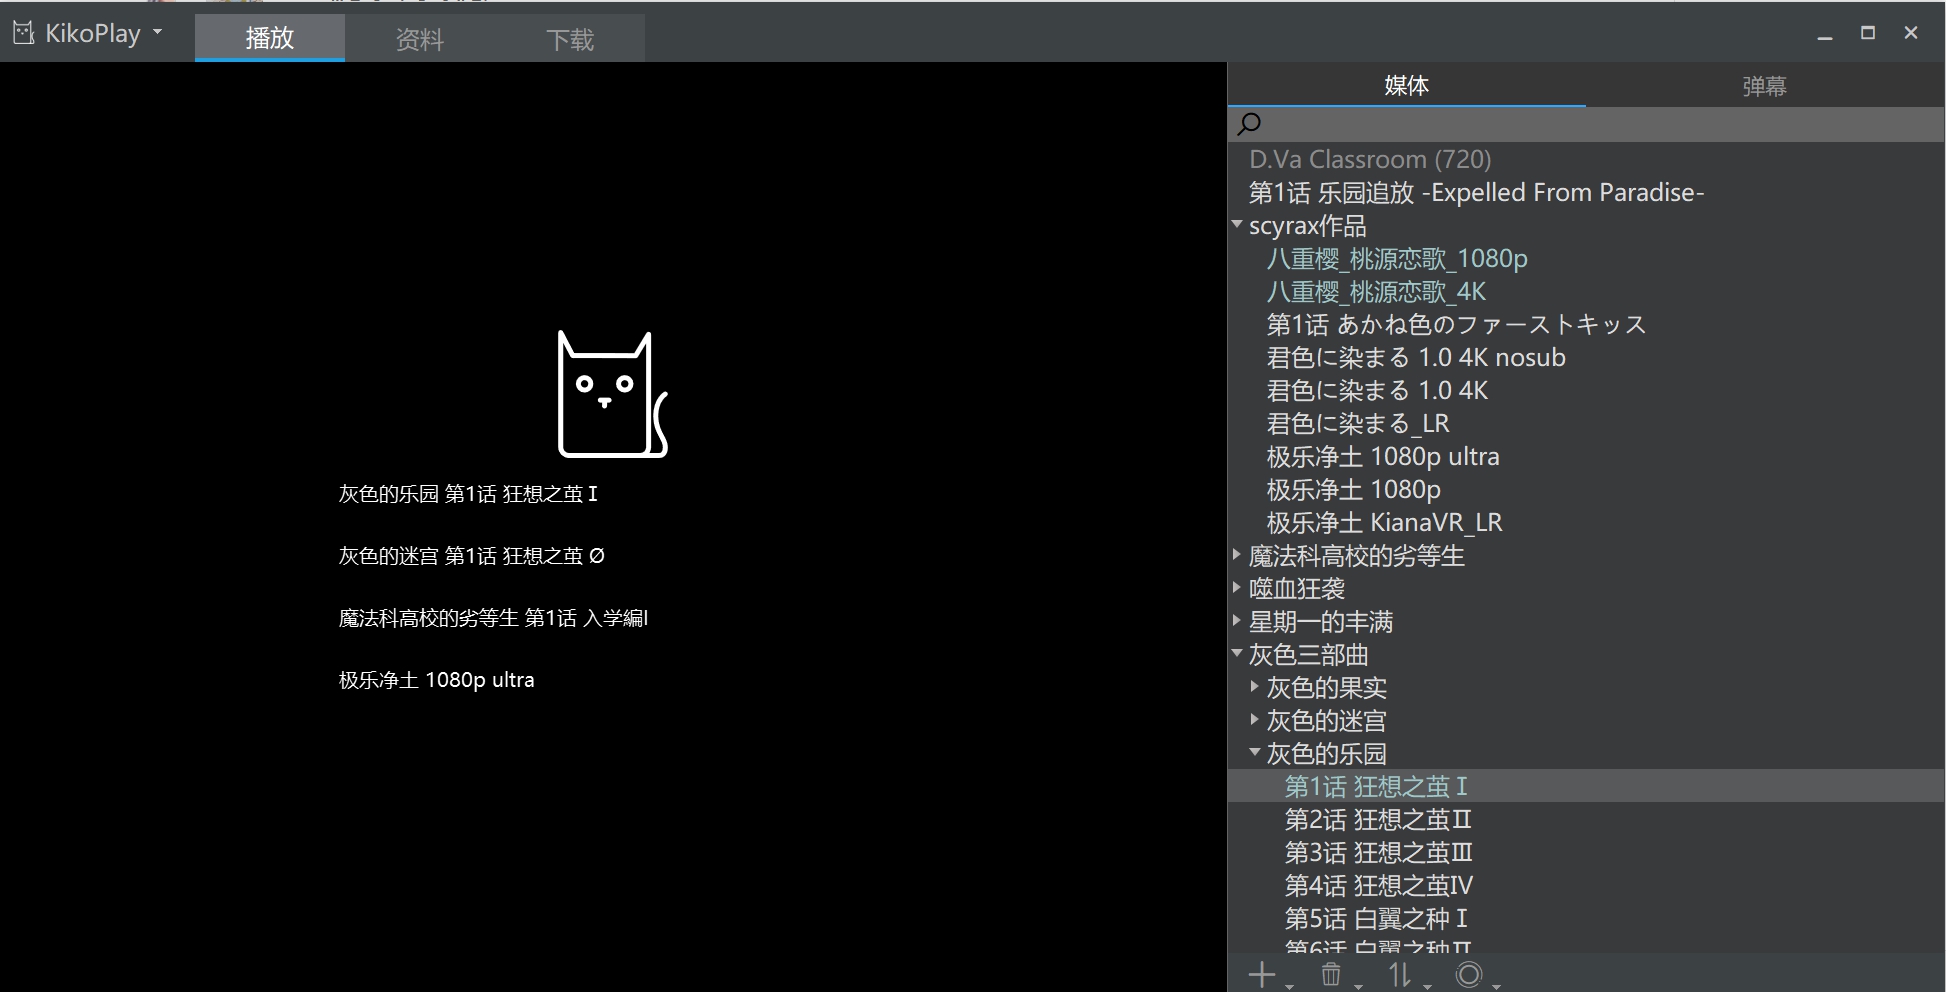
Task: Select 八重樱_桃源恋歌_4K item
Action: (1376, 291)
